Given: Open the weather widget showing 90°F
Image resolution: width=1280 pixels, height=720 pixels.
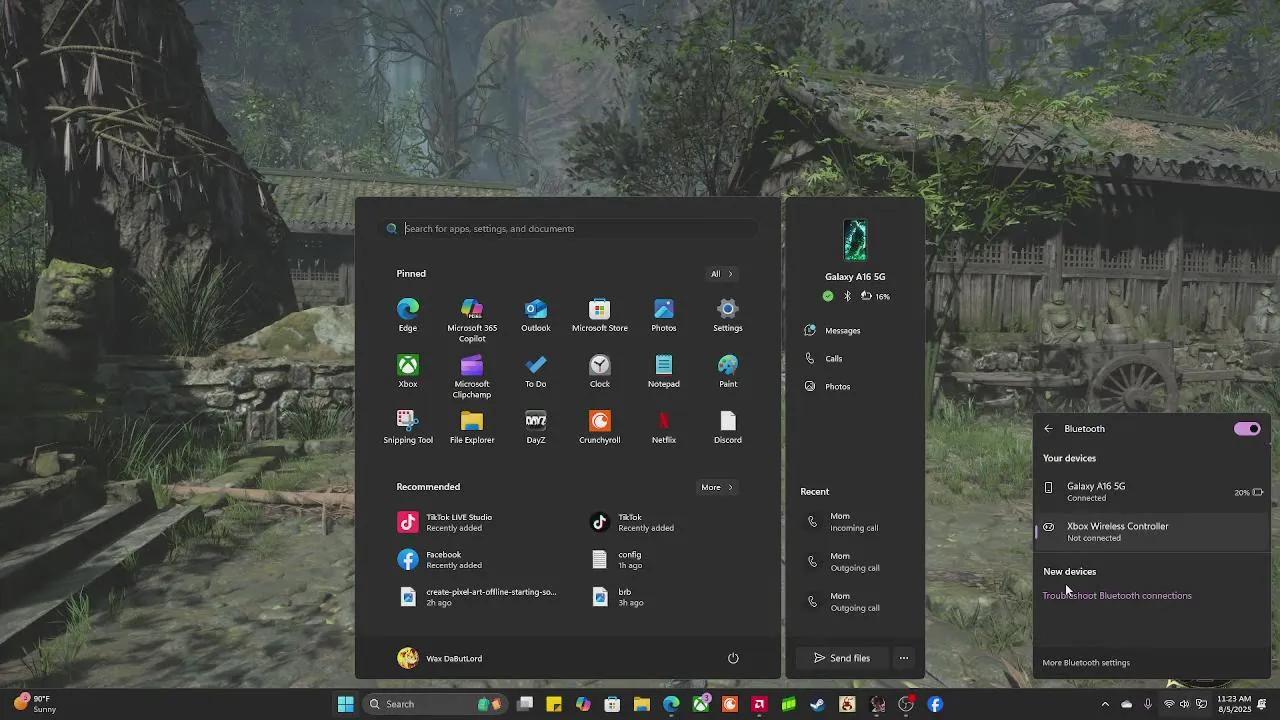Looking at the screenshot, I should 35,704.
